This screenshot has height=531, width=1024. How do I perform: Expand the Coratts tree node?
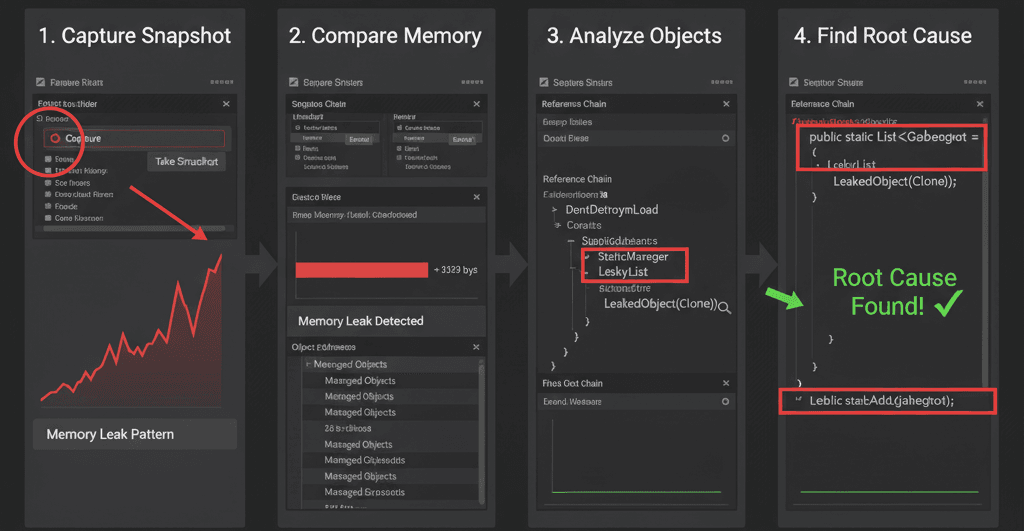(557, 225)
